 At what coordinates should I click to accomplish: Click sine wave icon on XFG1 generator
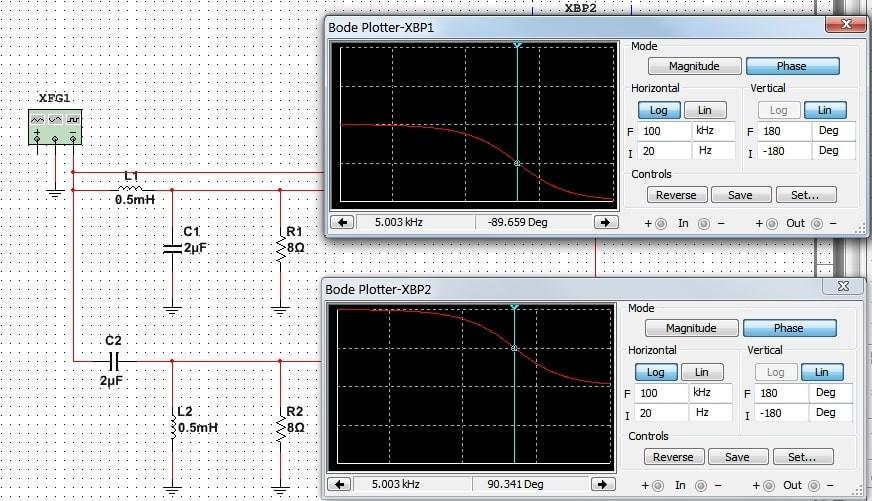(37, 120)
